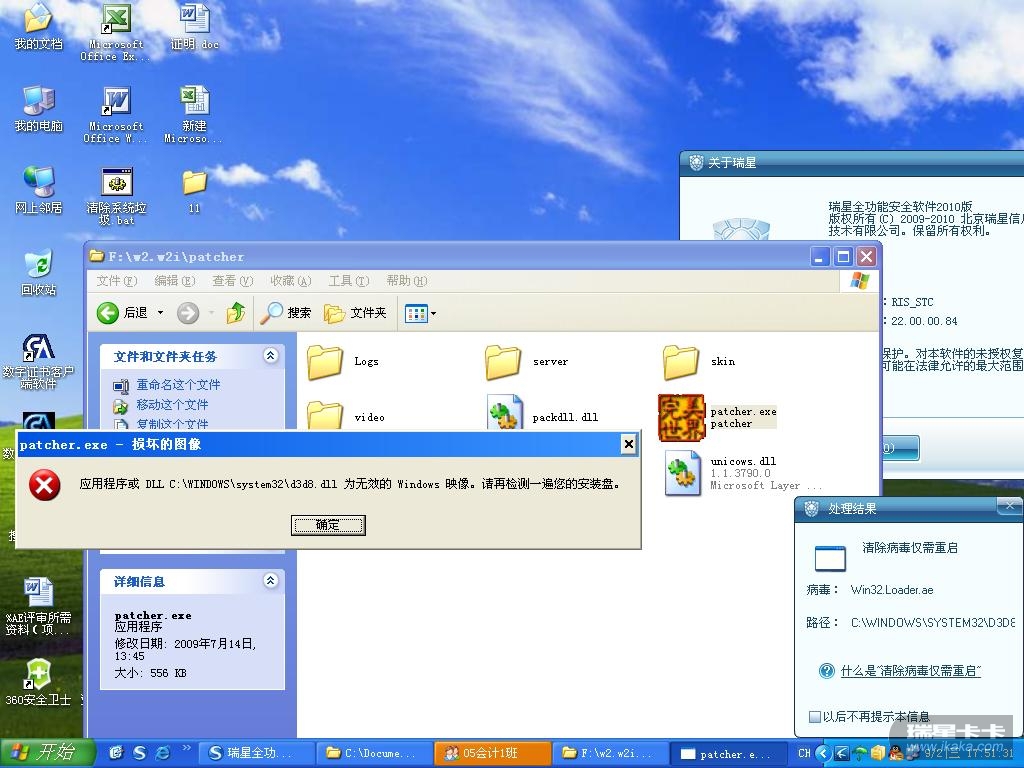1024x768 pixels.
Task: Select the video folder
Action: pyautogui.click(x=346, y=415)
